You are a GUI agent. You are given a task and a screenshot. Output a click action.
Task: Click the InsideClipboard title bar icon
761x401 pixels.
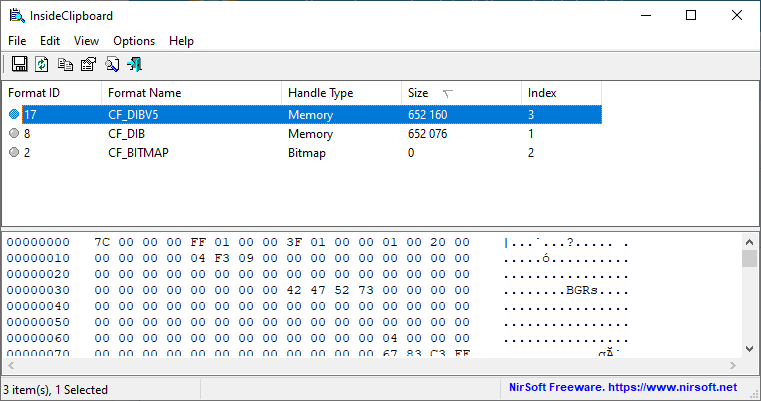(x=16, y=15)
